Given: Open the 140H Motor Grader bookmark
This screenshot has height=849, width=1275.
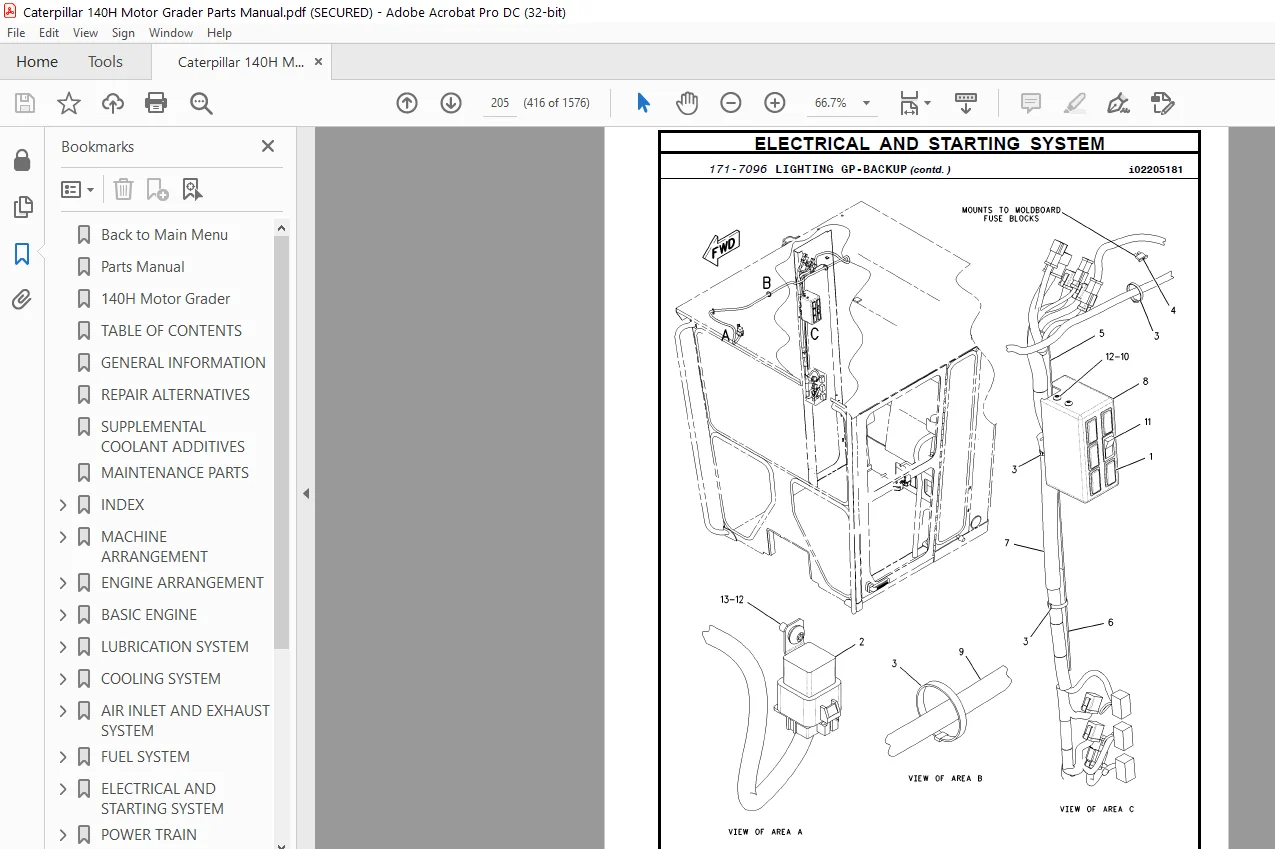Looking at the screenshot, I should click(165, 299).
